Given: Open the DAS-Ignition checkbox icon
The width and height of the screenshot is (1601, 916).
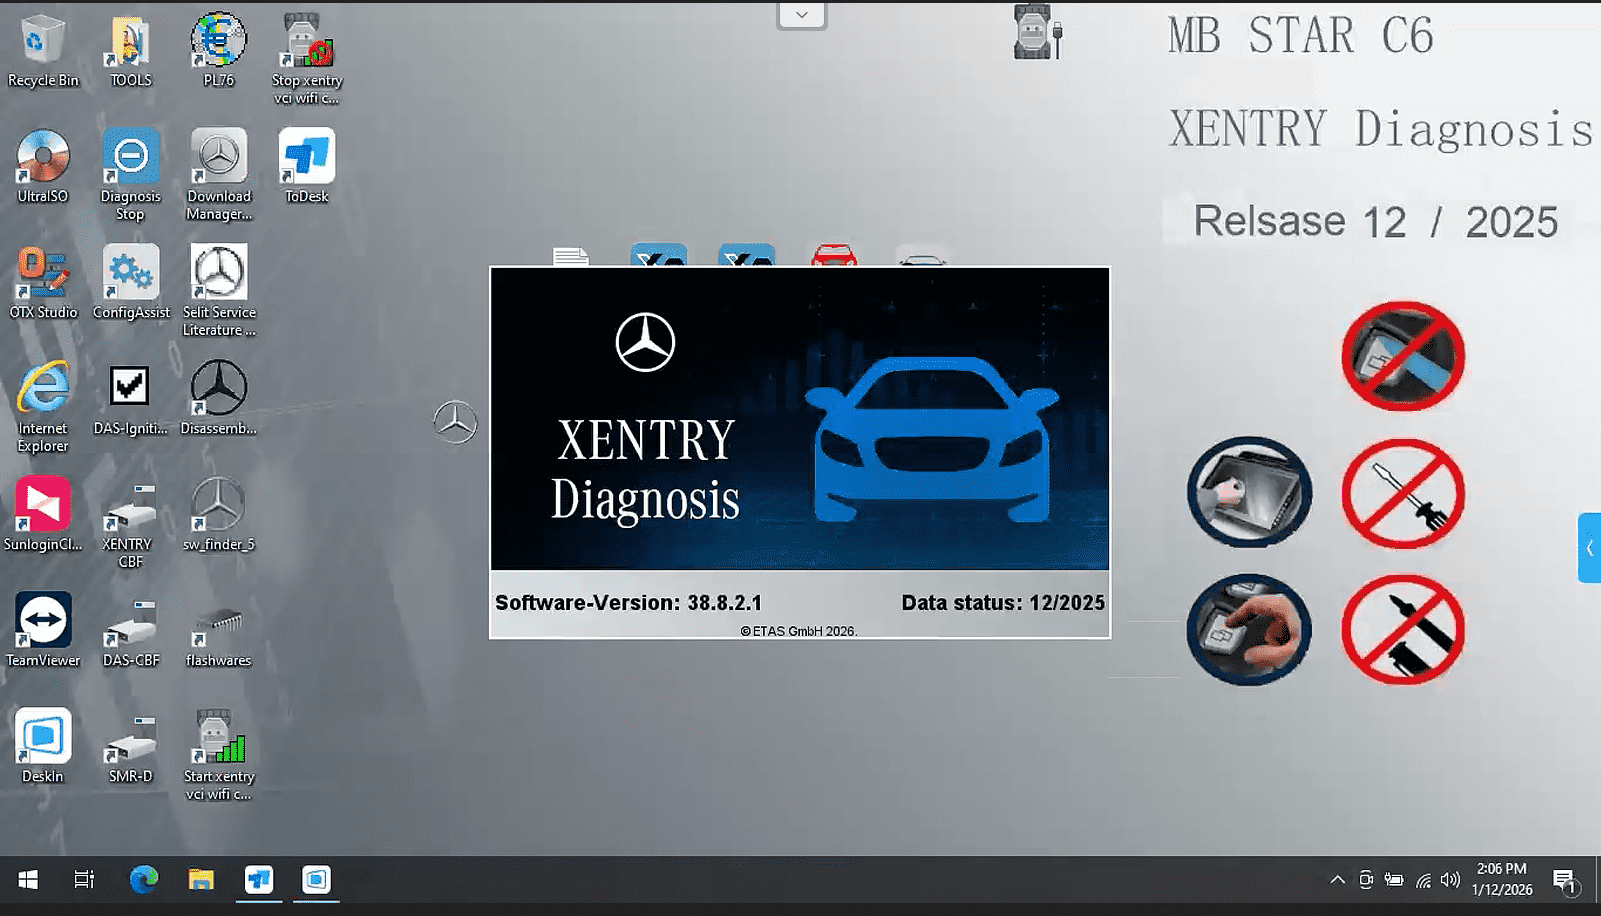Looking at the screenshot, I should coord(130,390).
